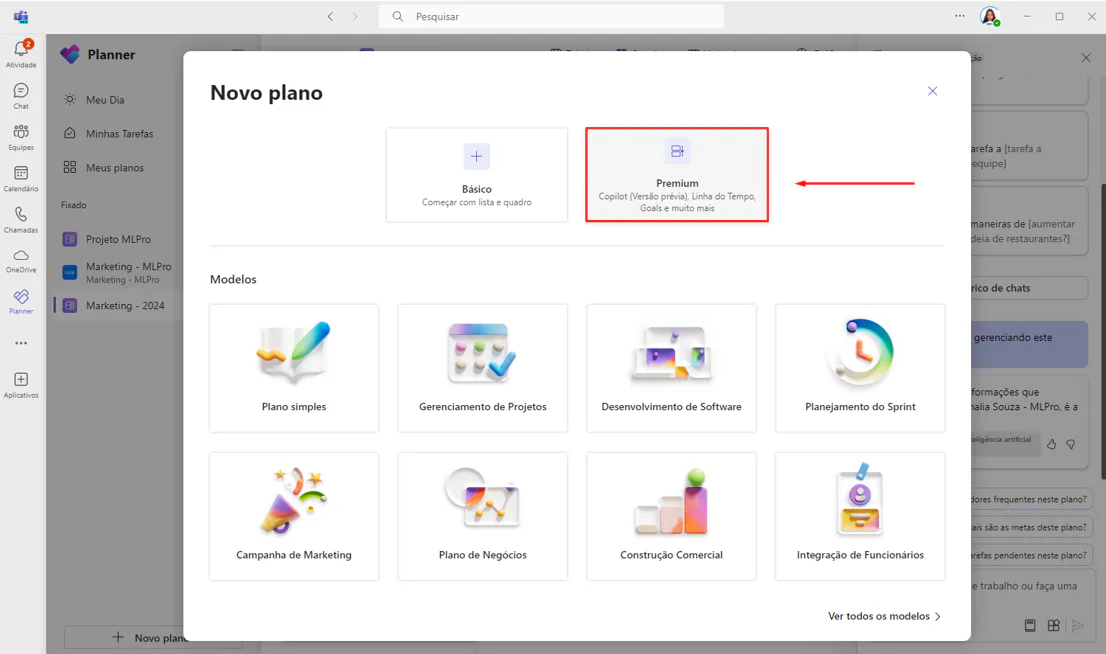Open Chamadas in the sidebar
Image resolution: width=1106 pixels, height=654 pixels.
coord(21,219)
